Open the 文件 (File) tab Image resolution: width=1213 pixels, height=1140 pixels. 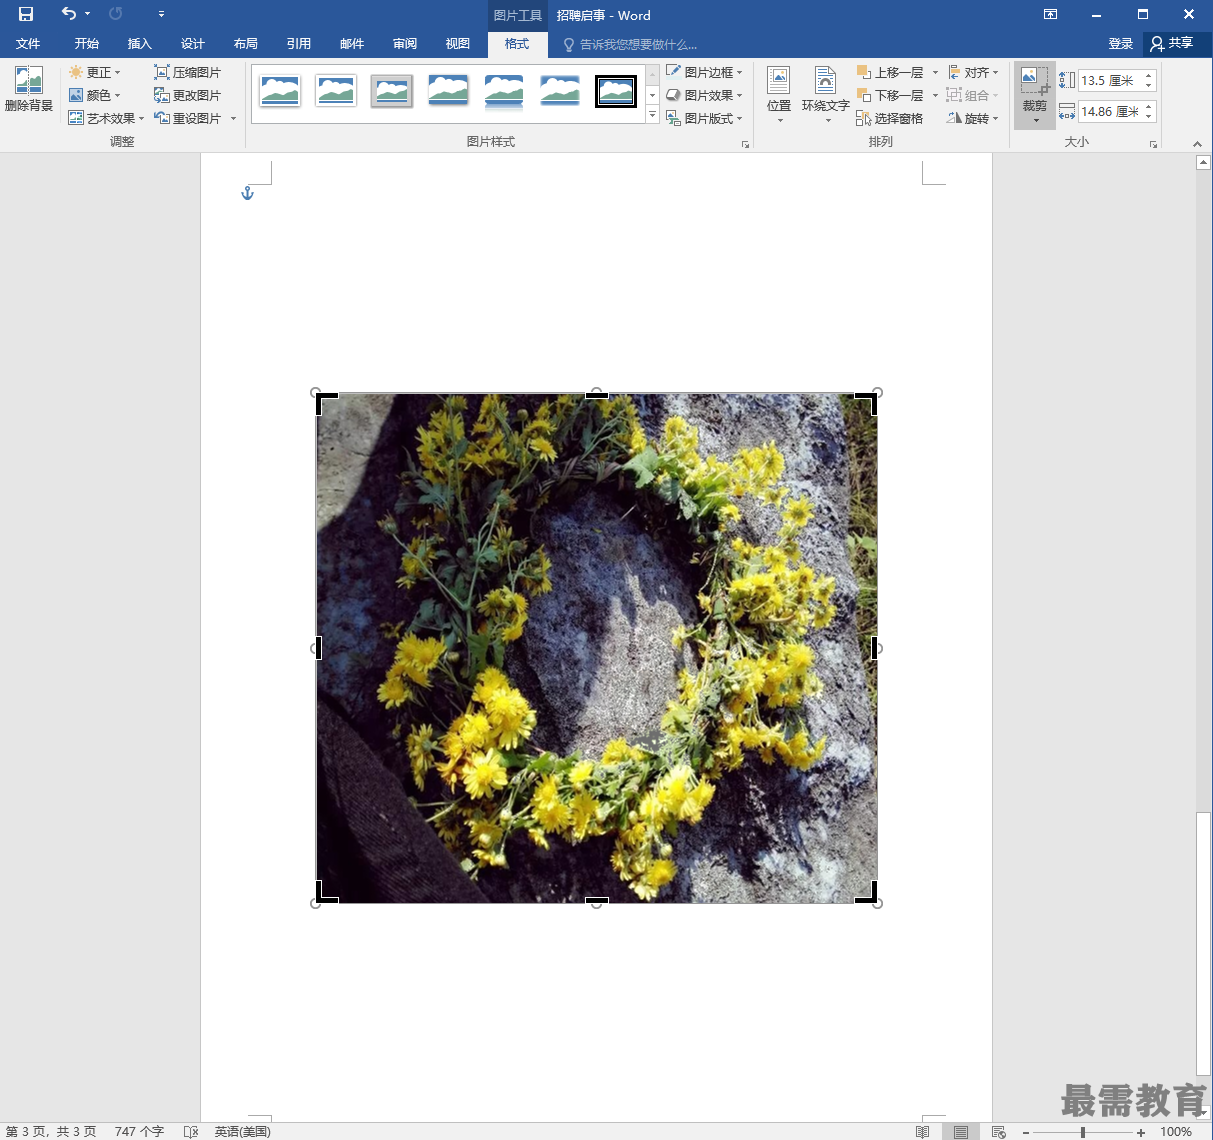[28, 43]
